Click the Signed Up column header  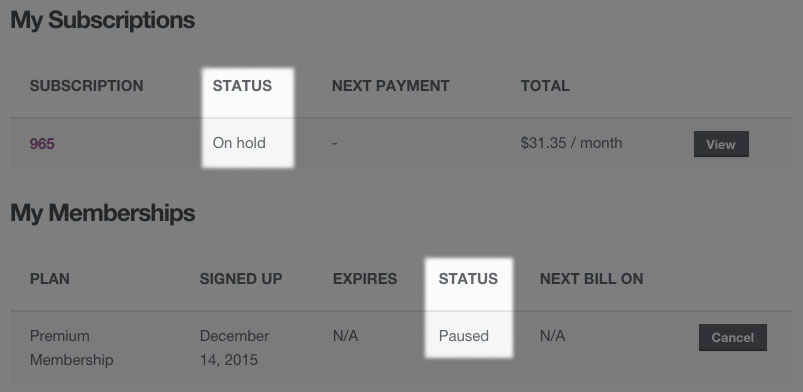[x=241, y=279]
